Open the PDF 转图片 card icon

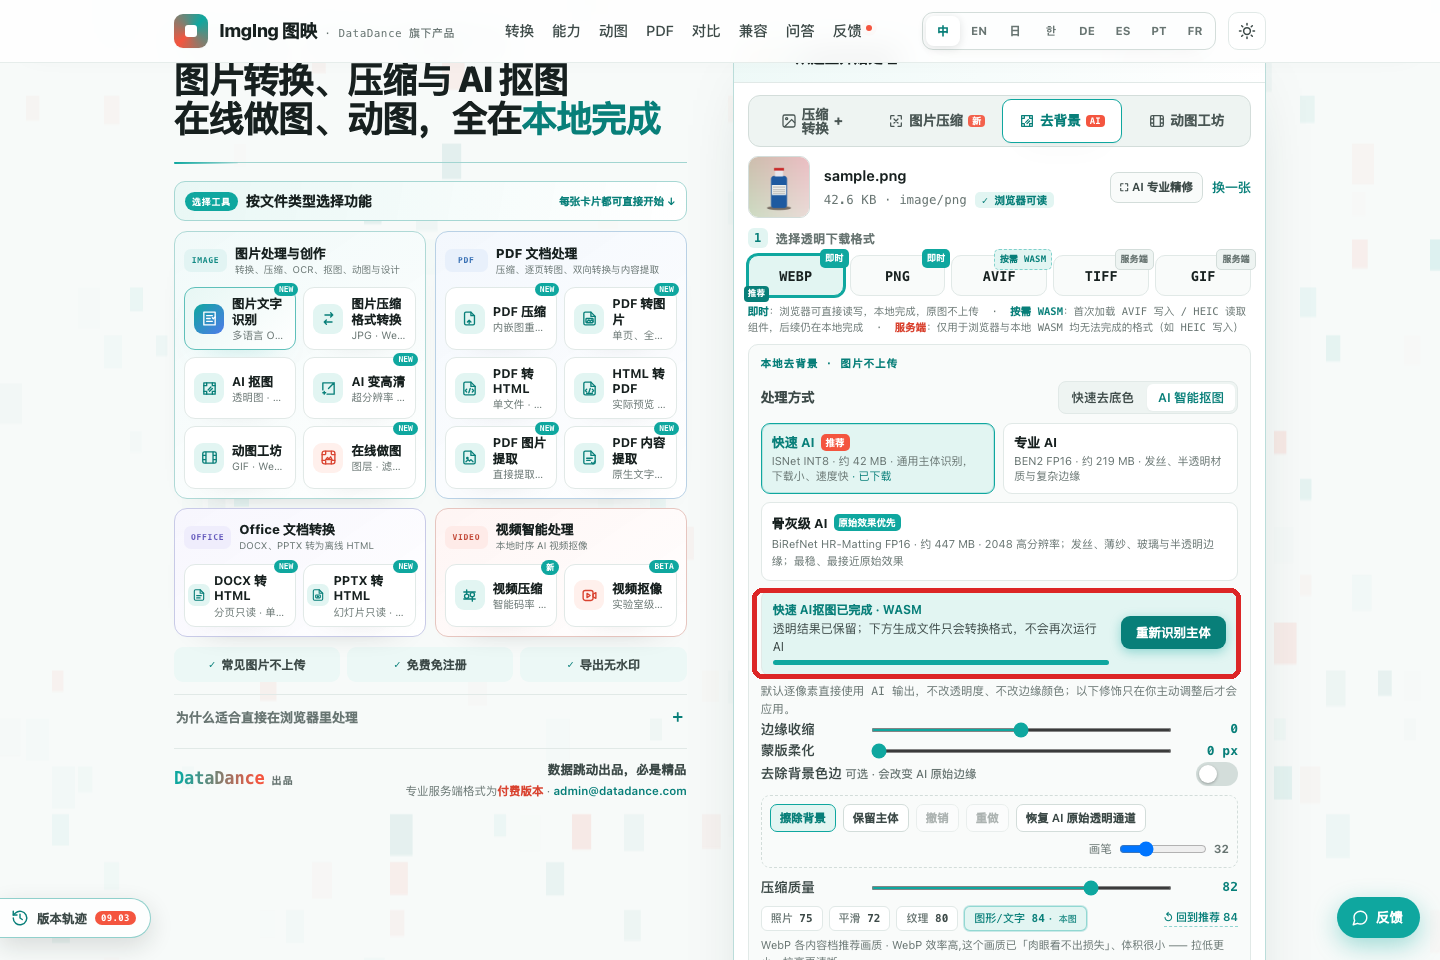point(589,319)
